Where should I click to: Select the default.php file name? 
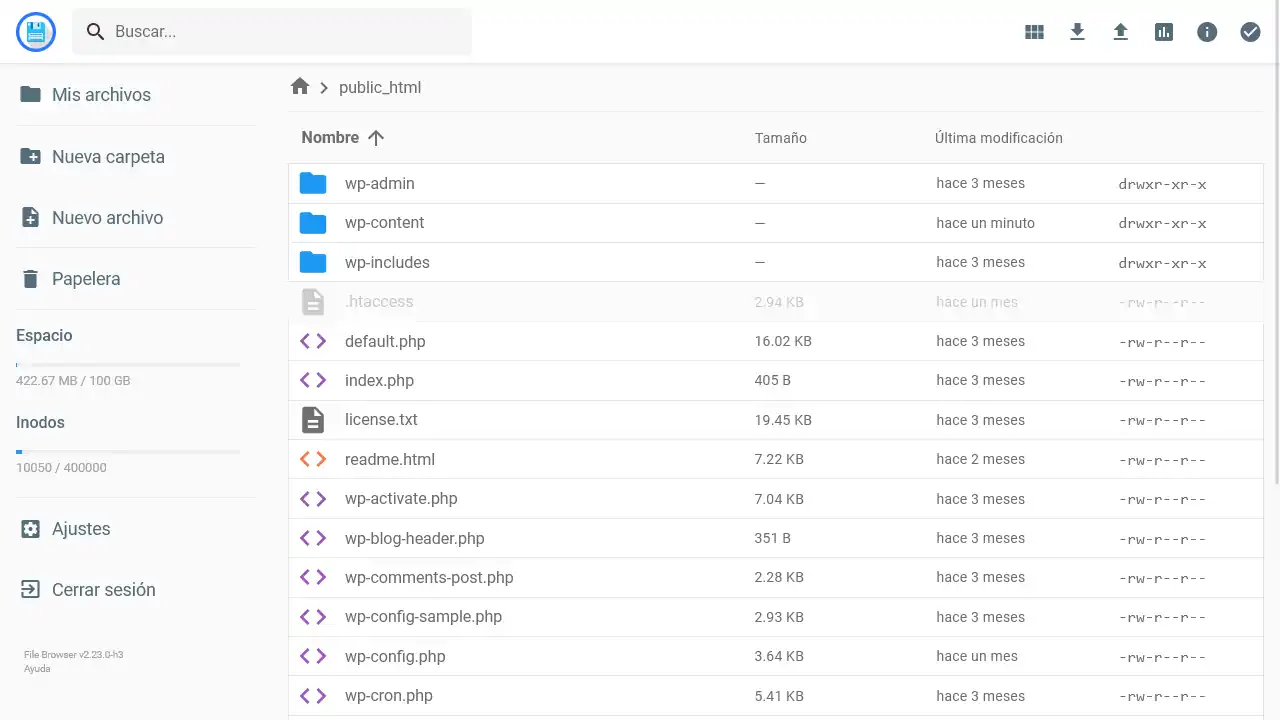point(385,341)
